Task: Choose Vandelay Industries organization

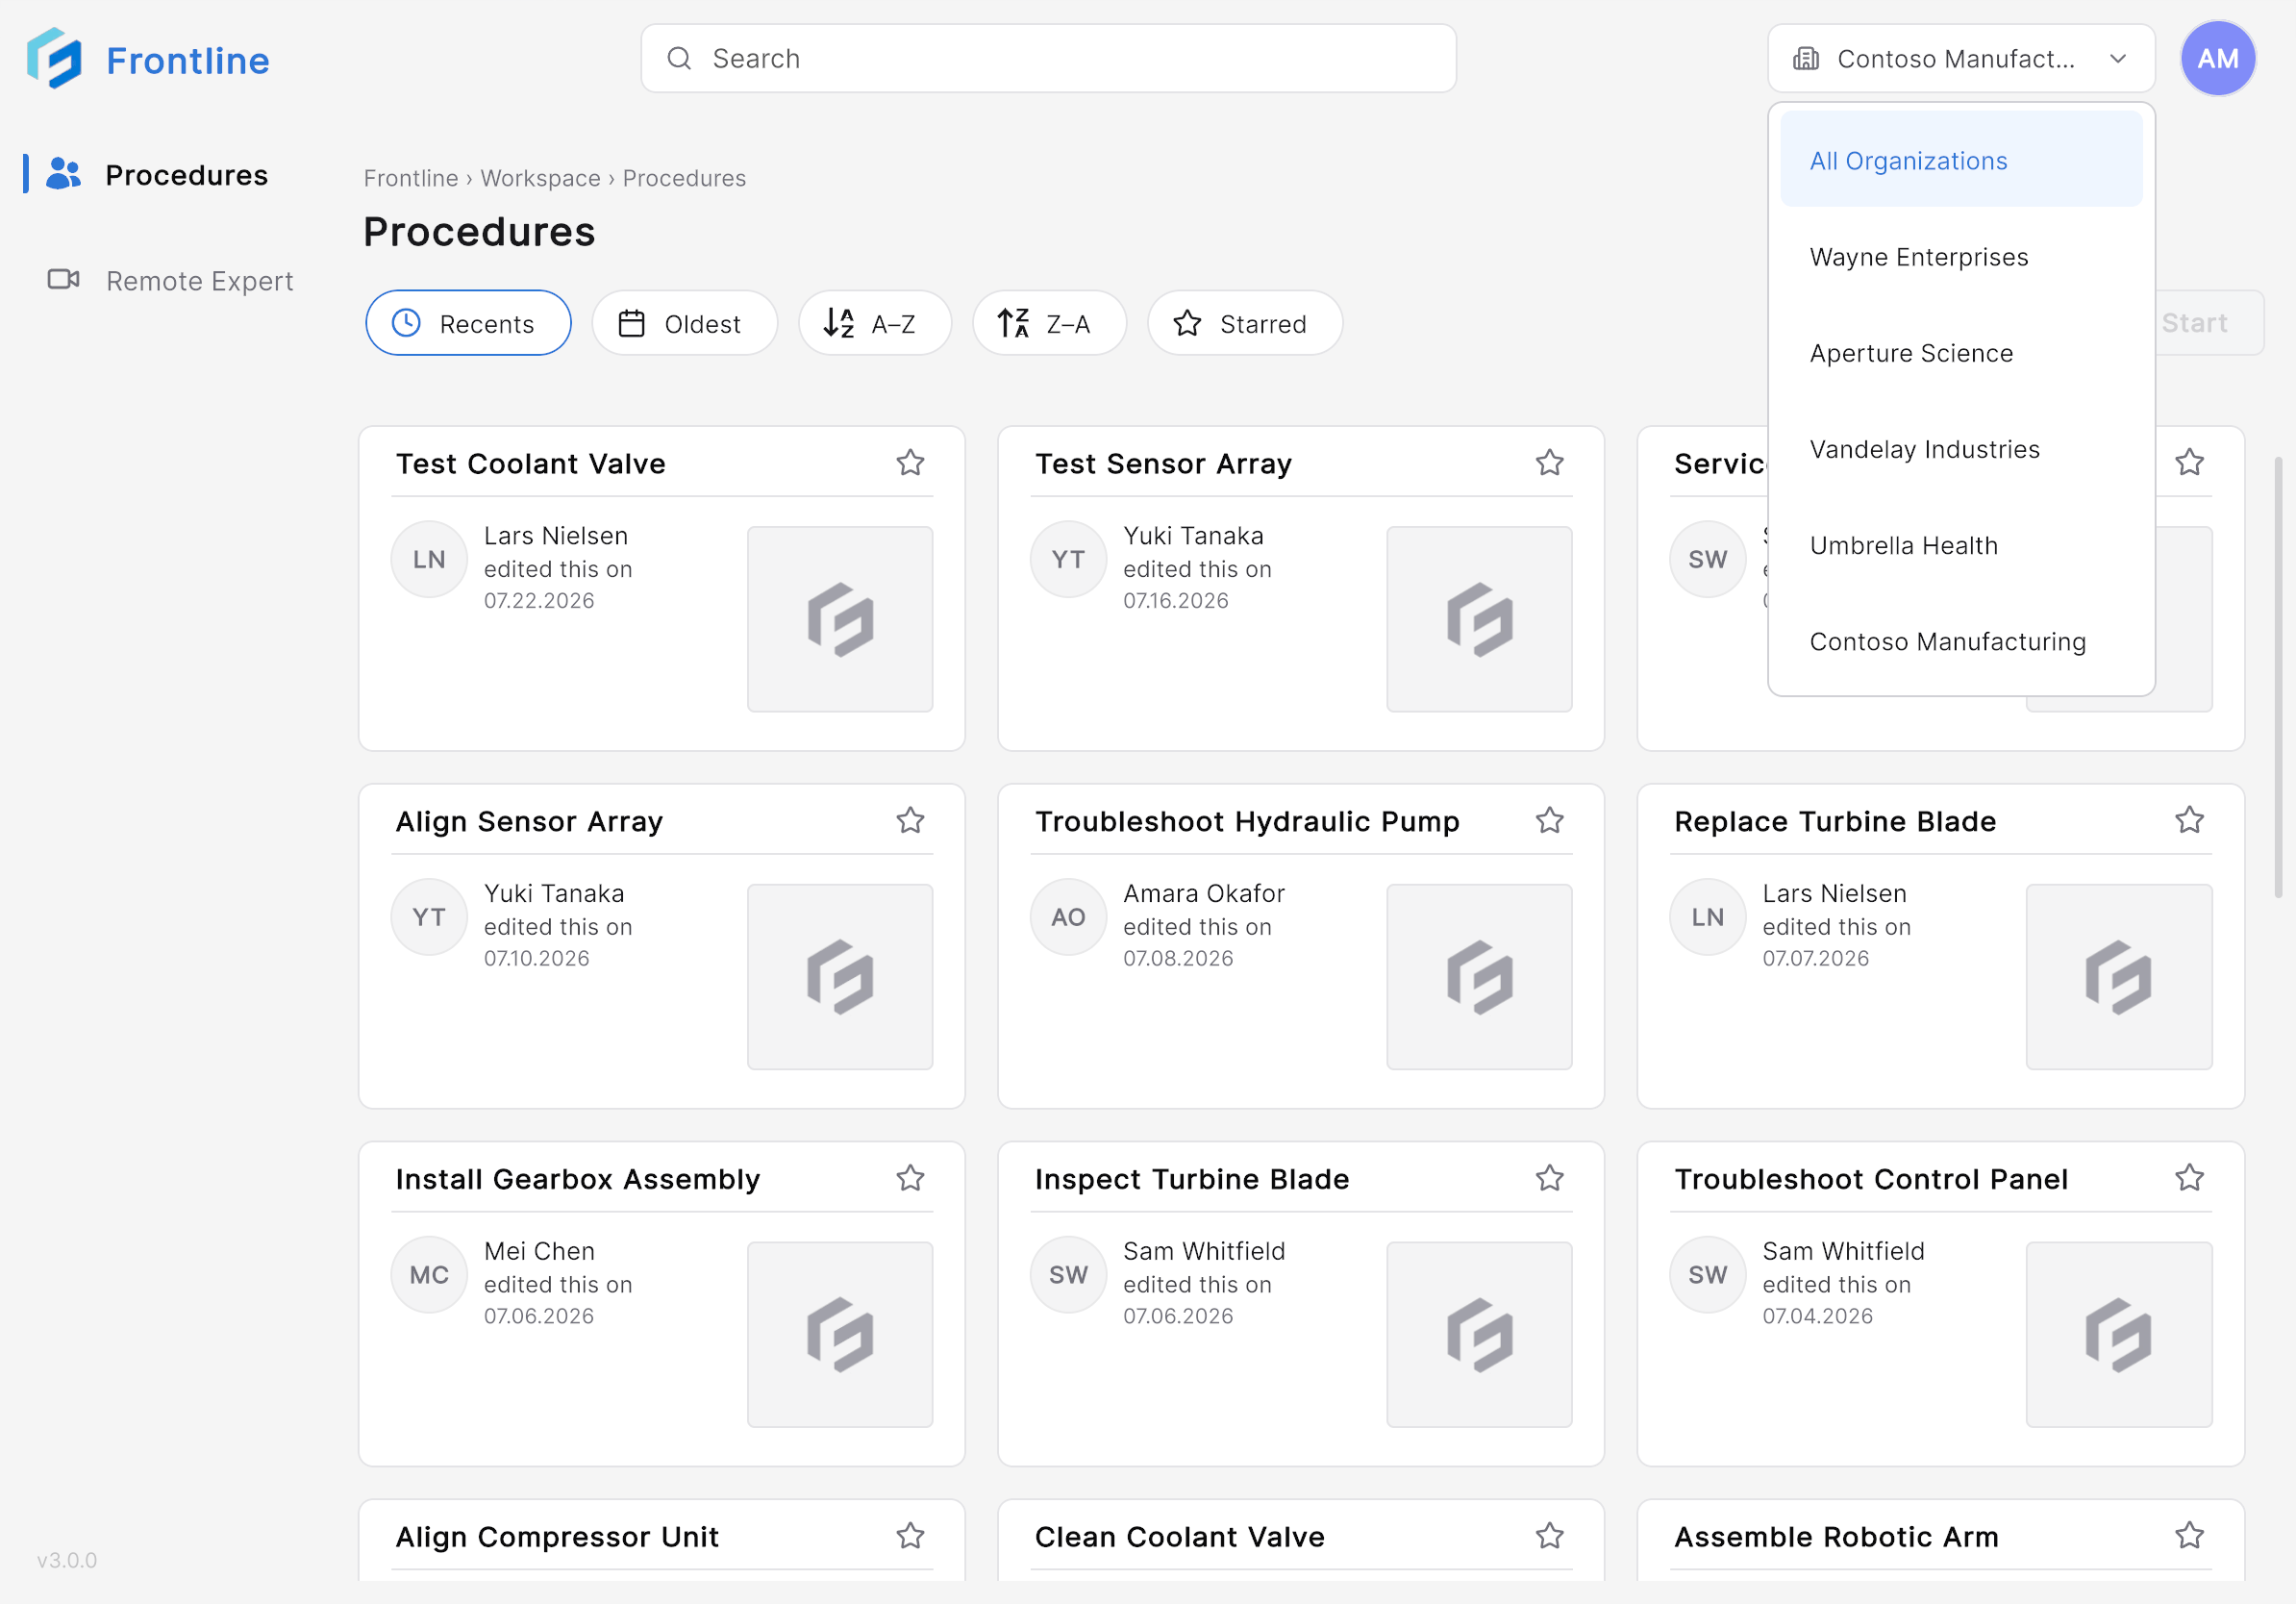Action: pos(1960,449)
